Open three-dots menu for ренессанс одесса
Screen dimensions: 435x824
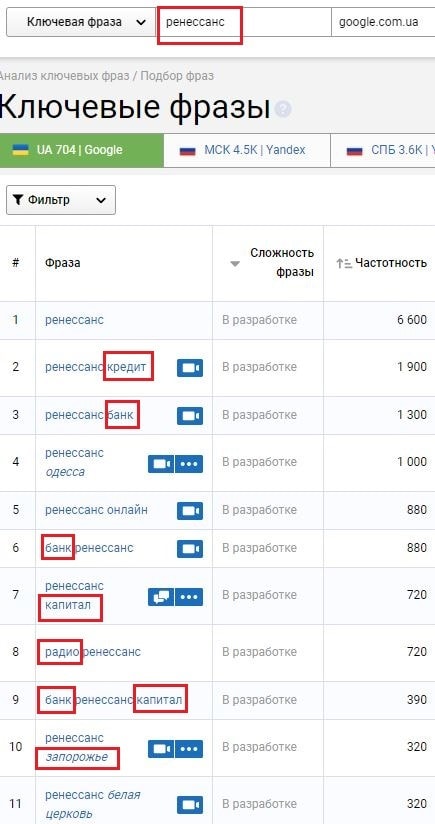click(x=189, y=464)
